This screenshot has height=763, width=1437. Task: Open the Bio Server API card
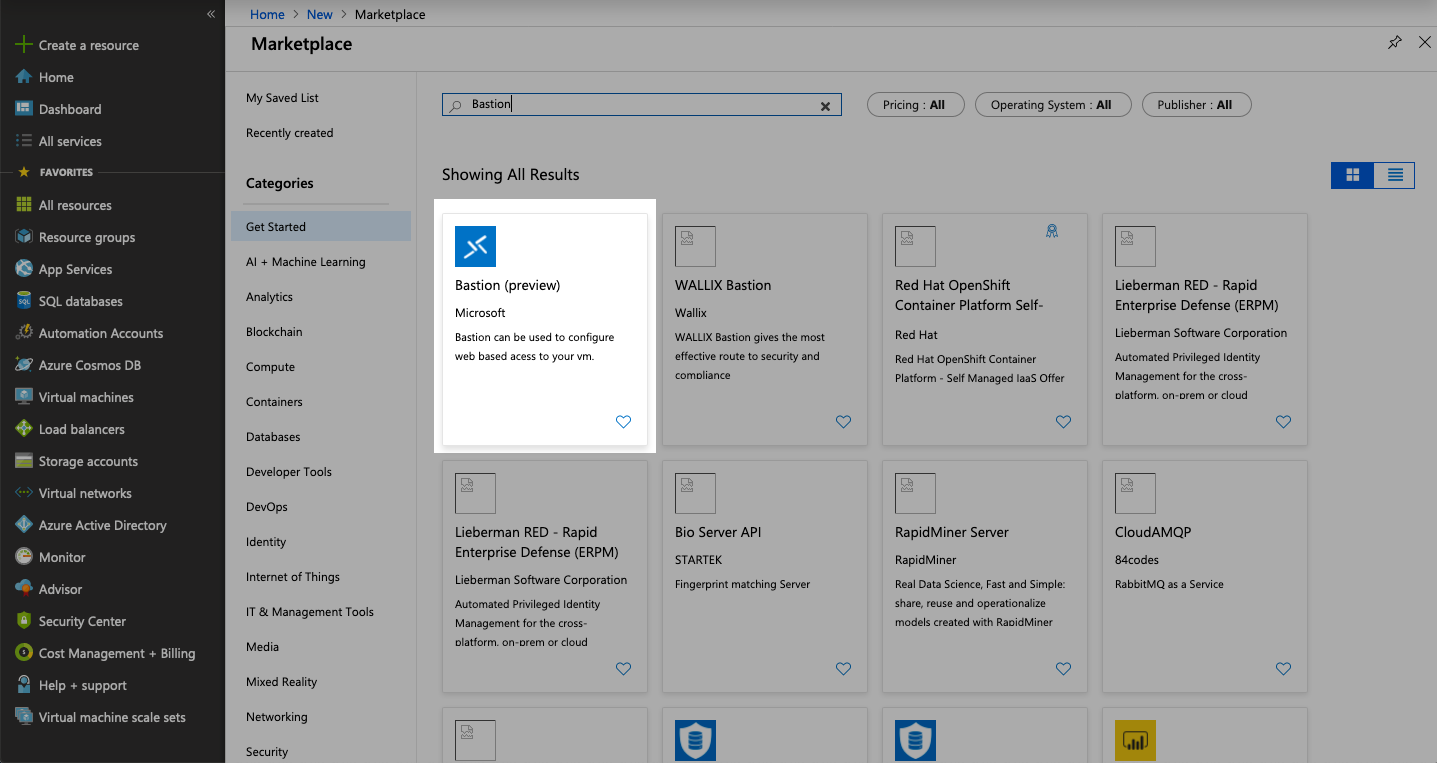click(765, 576)
